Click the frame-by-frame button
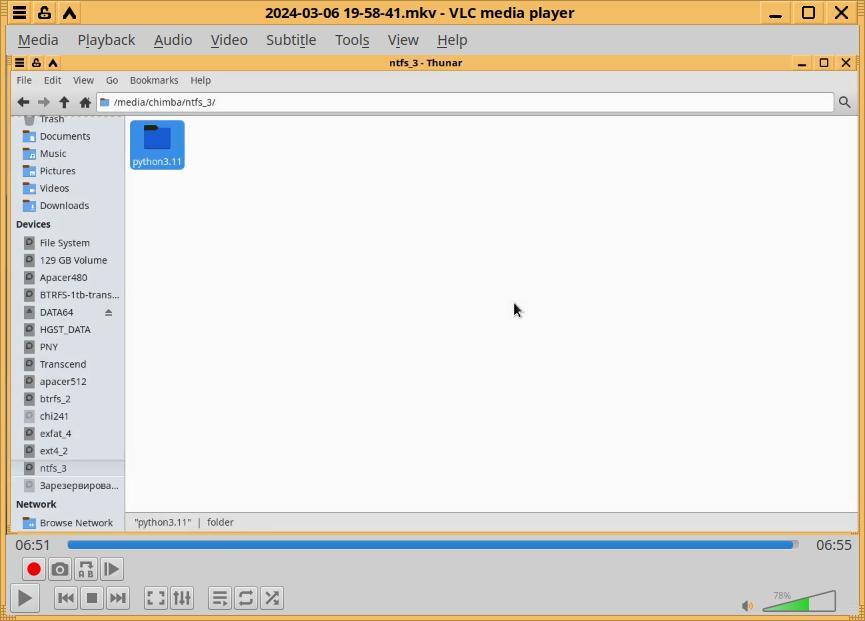The width and height of the screenshot is (865, 621). [111, 569]
